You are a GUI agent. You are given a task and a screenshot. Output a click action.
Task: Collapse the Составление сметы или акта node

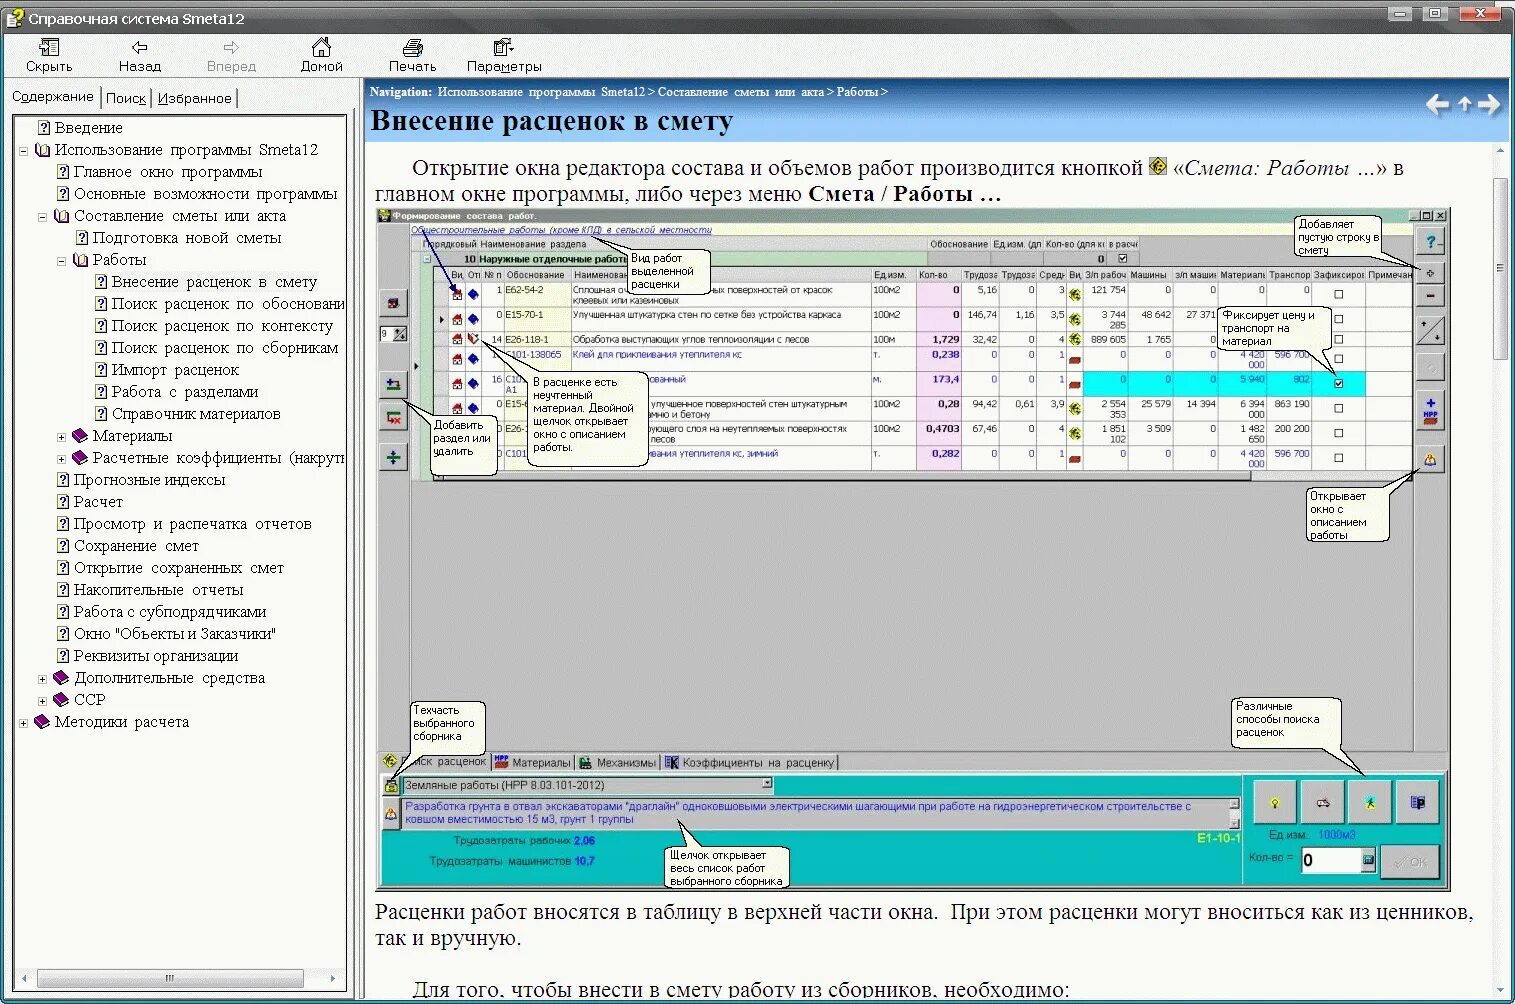pyautogui.click(x=42, y=217)
